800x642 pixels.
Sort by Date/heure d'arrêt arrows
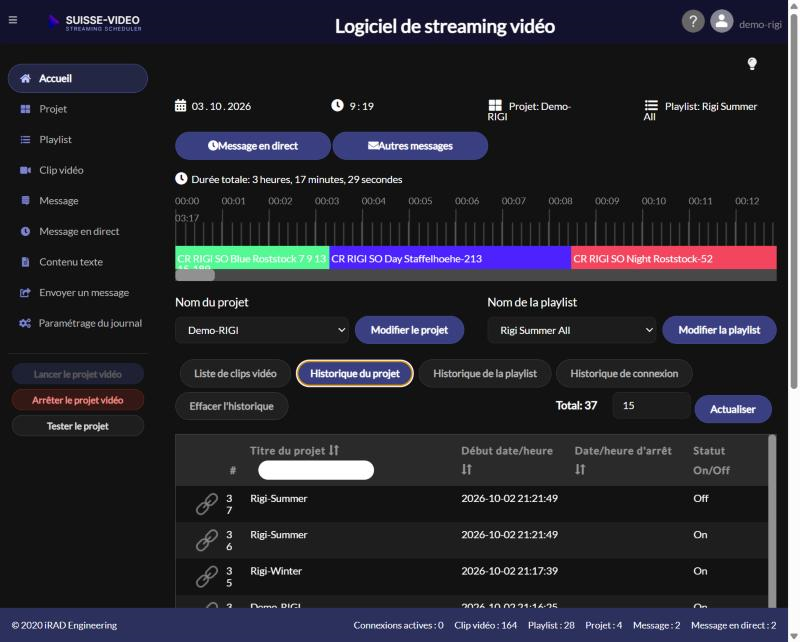click(x=580, y=469)
